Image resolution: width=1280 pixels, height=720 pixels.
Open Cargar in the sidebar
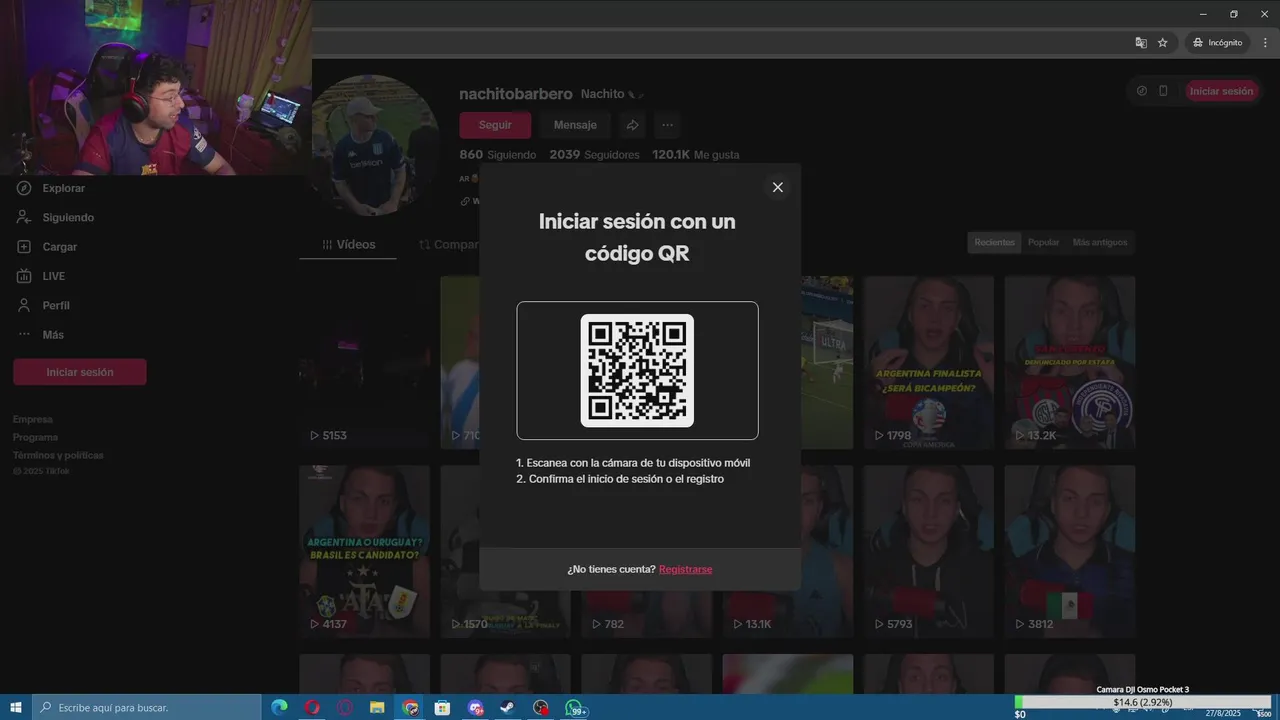(x=59, y=246)
